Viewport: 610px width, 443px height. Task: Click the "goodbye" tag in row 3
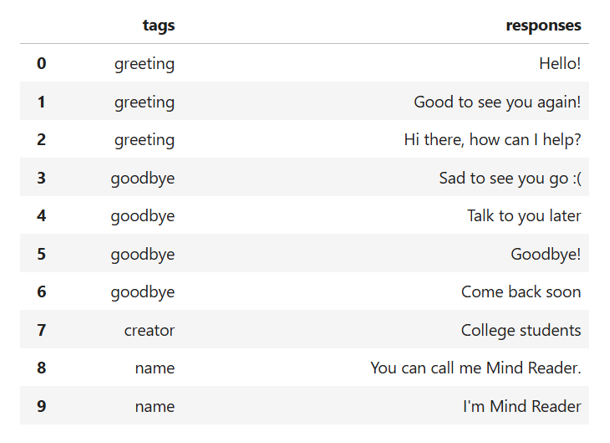click(x=142, y=178)
